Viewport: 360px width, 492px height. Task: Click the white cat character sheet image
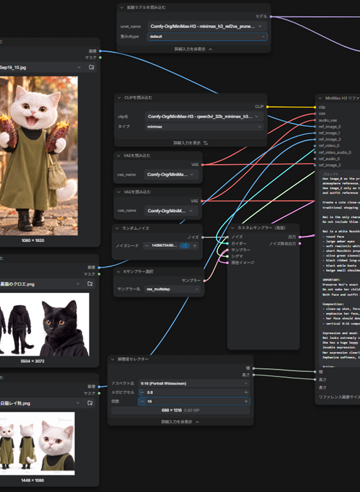coord(37,443)
